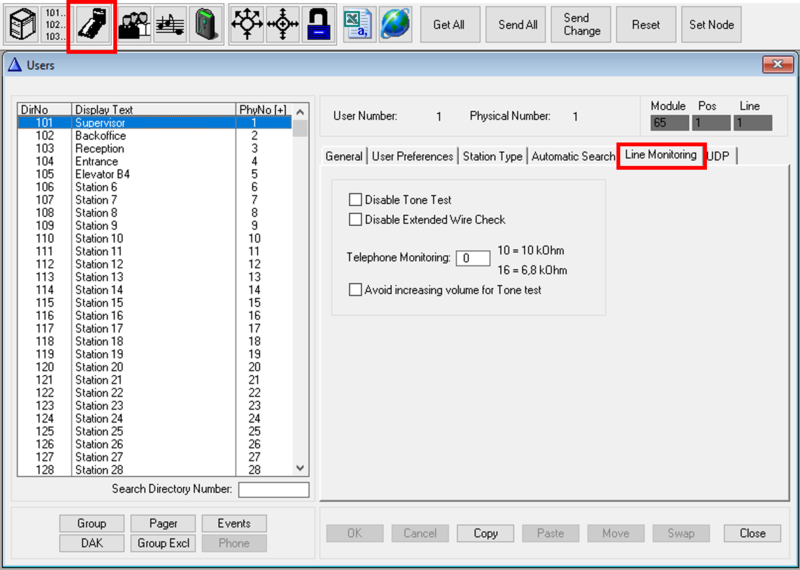Select the Station 15 row
Screen dimensions: 800x570
tap(155, 303)
